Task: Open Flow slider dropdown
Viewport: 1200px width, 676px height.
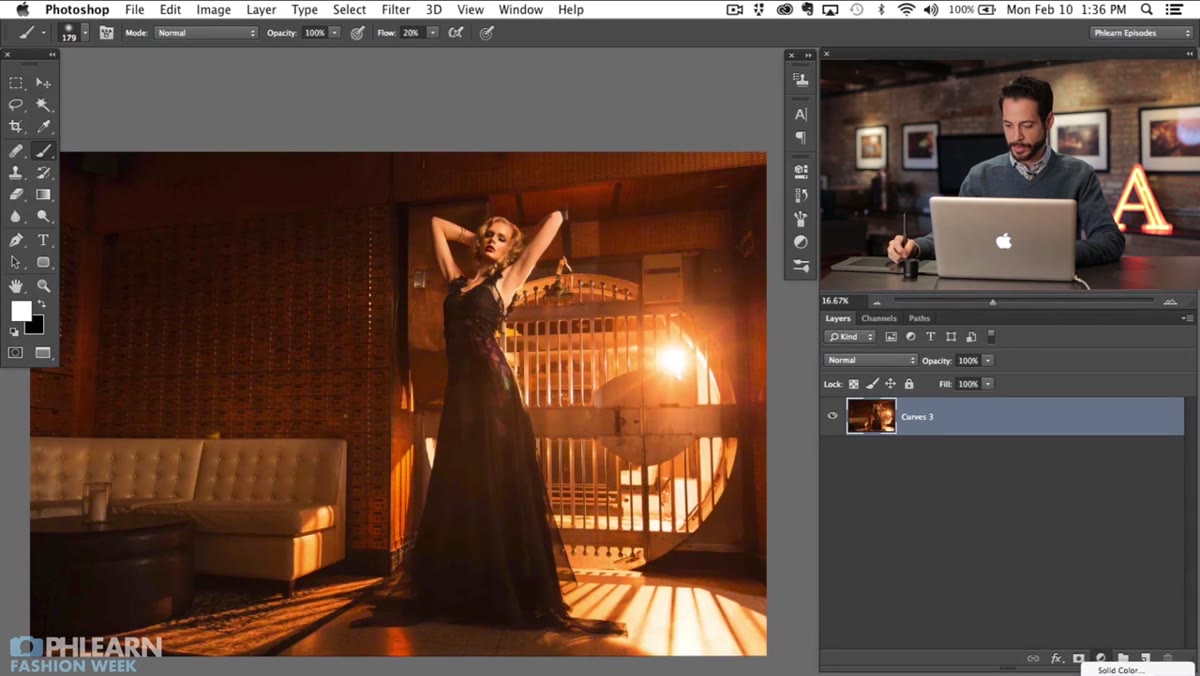Action: 432,33
